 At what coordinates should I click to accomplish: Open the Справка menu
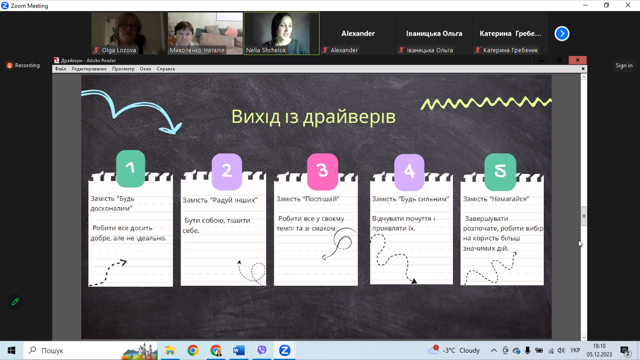166,69
